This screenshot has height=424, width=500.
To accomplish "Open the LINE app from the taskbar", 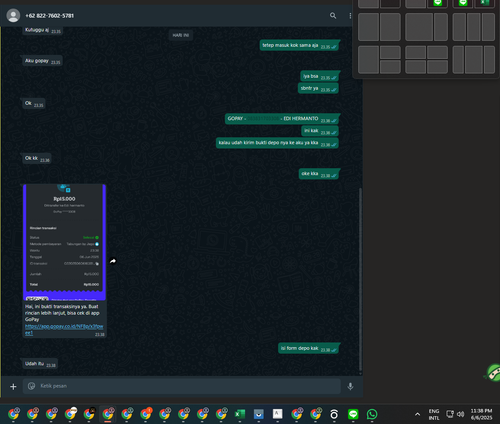I will click(353, 414).
